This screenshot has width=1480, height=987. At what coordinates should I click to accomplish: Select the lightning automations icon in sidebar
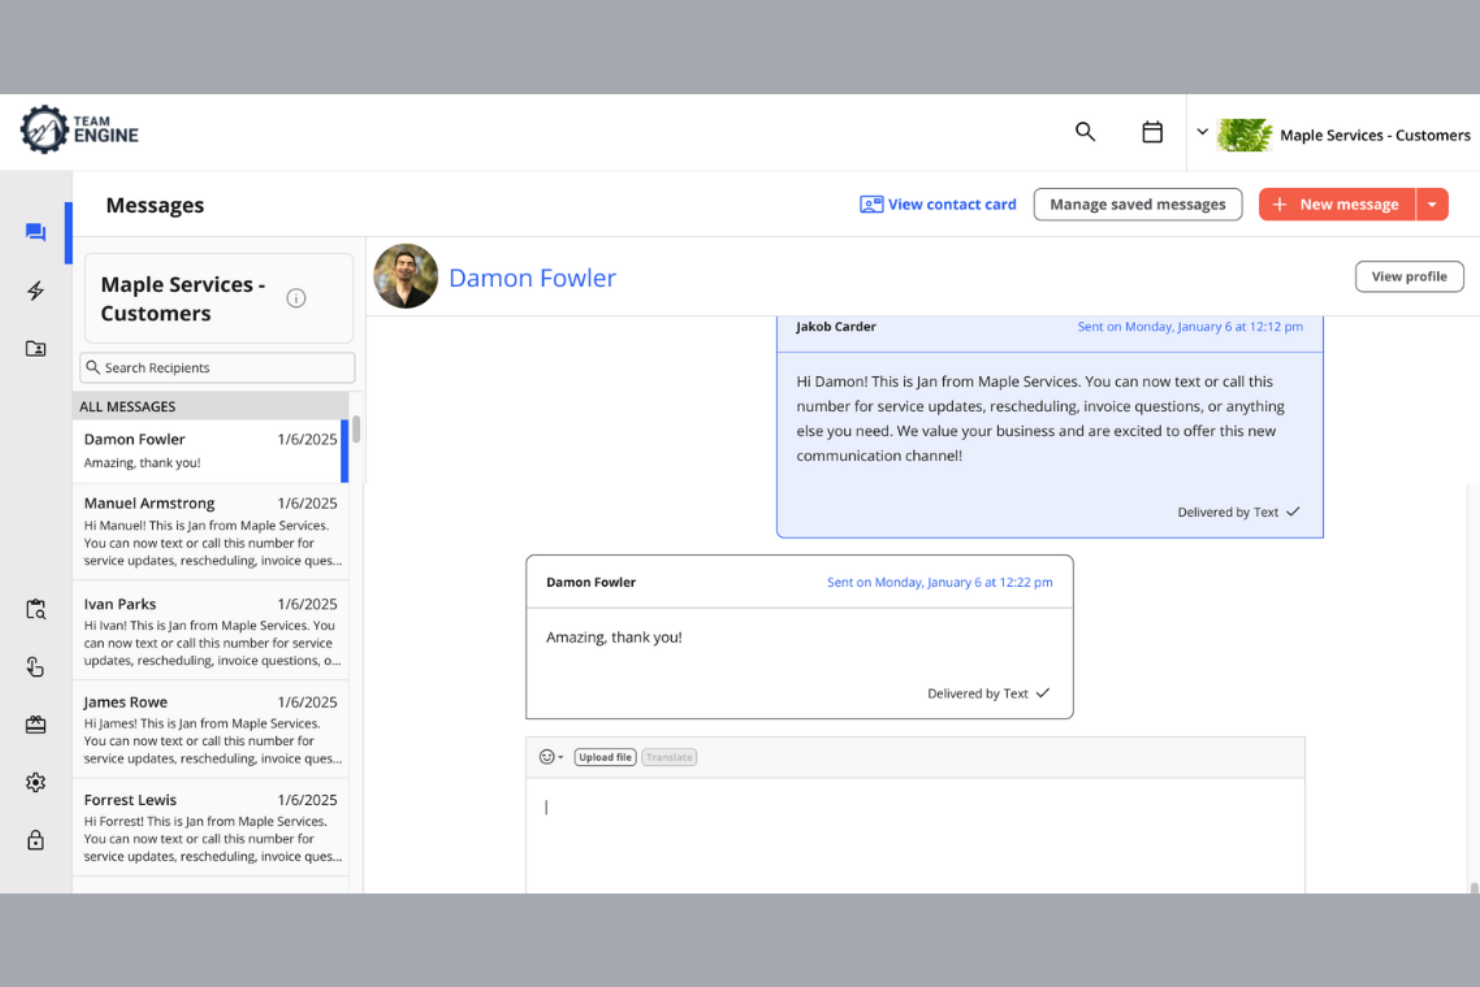click(36, 290)
